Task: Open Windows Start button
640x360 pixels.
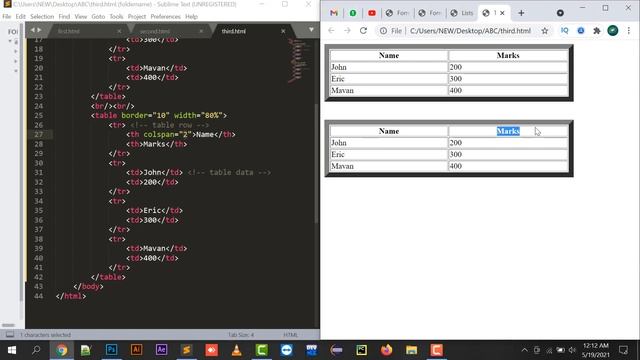Action: (x=12, y=350)
